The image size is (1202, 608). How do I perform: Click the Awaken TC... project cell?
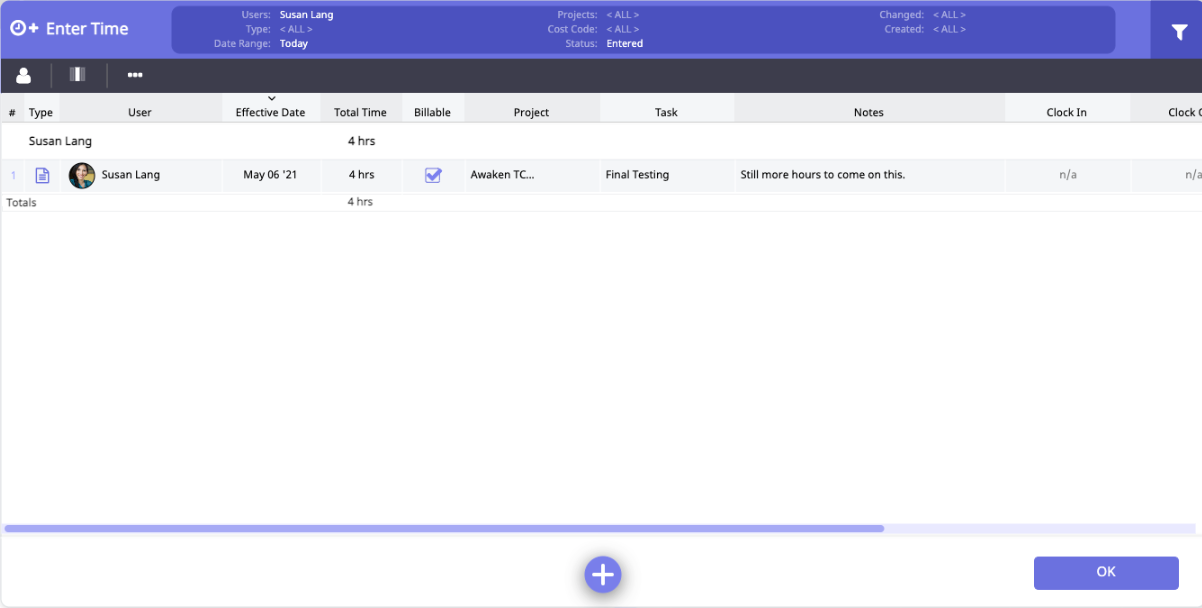click(502, 175)
